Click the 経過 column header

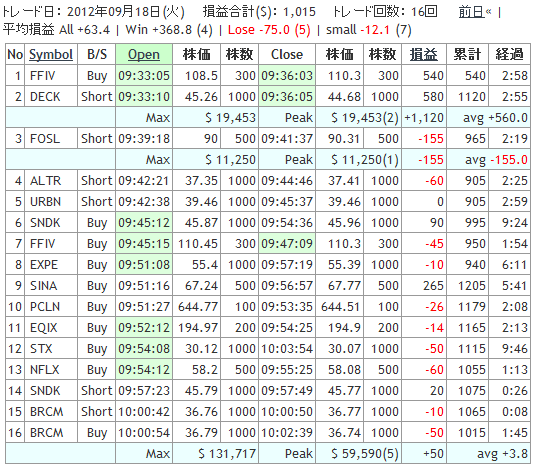pos(509,55)
